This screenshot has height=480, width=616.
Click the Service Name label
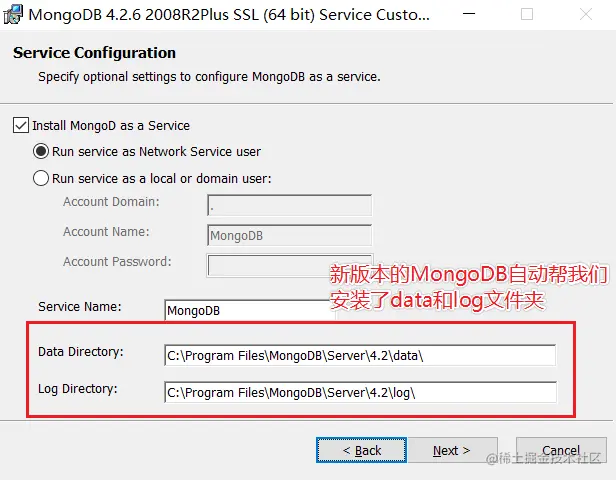click(x=80, y=306)
